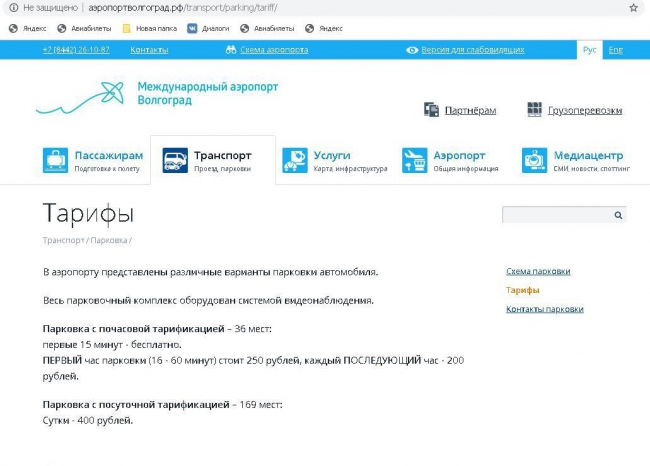Click the search magnifier icon

619,214
